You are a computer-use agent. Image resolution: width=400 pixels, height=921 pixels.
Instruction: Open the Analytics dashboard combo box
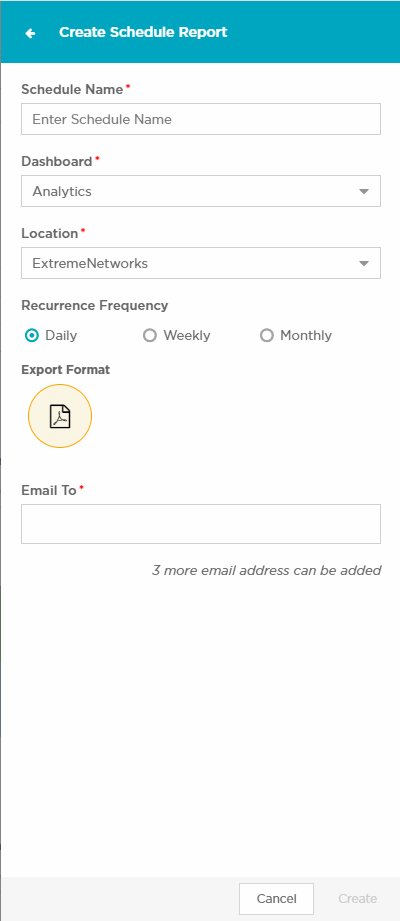[201, 191]
